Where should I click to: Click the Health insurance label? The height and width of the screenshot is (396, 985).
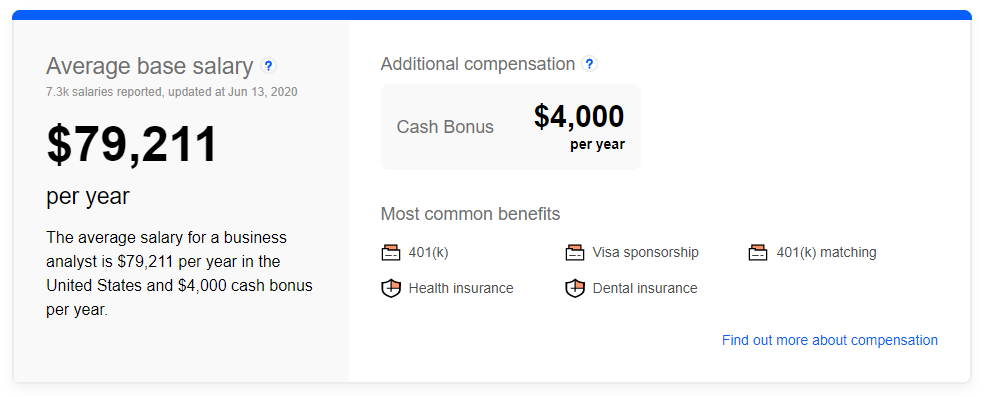point(460,289)
